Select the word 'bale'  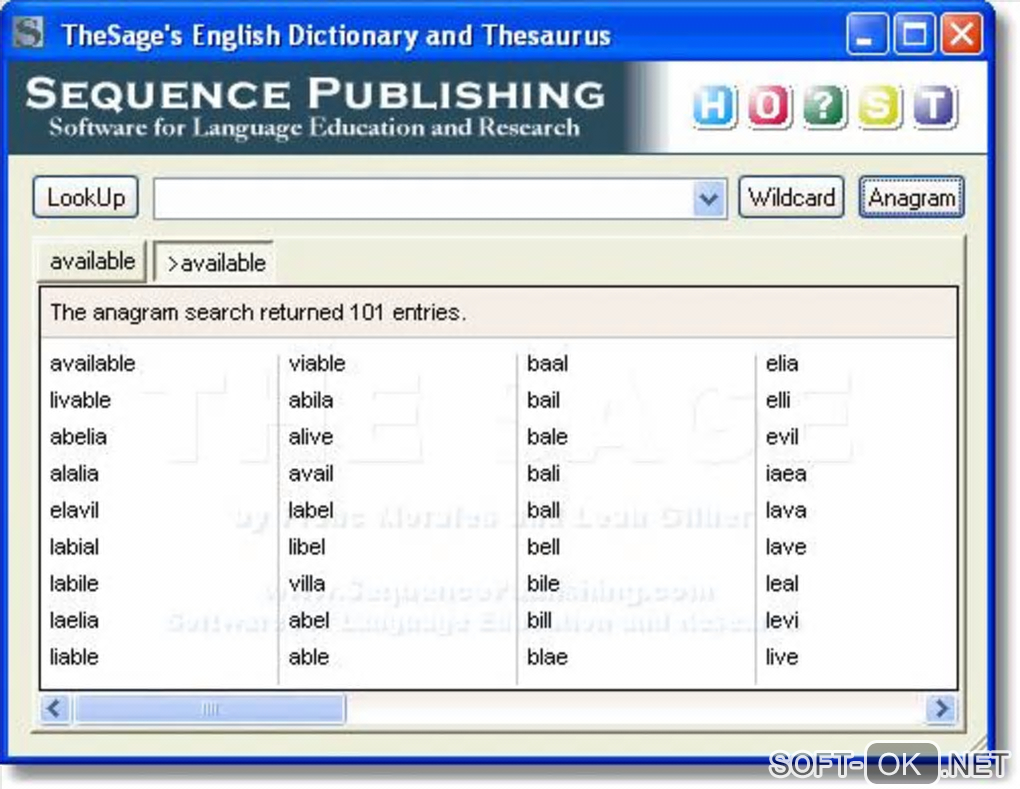(547, 436)
